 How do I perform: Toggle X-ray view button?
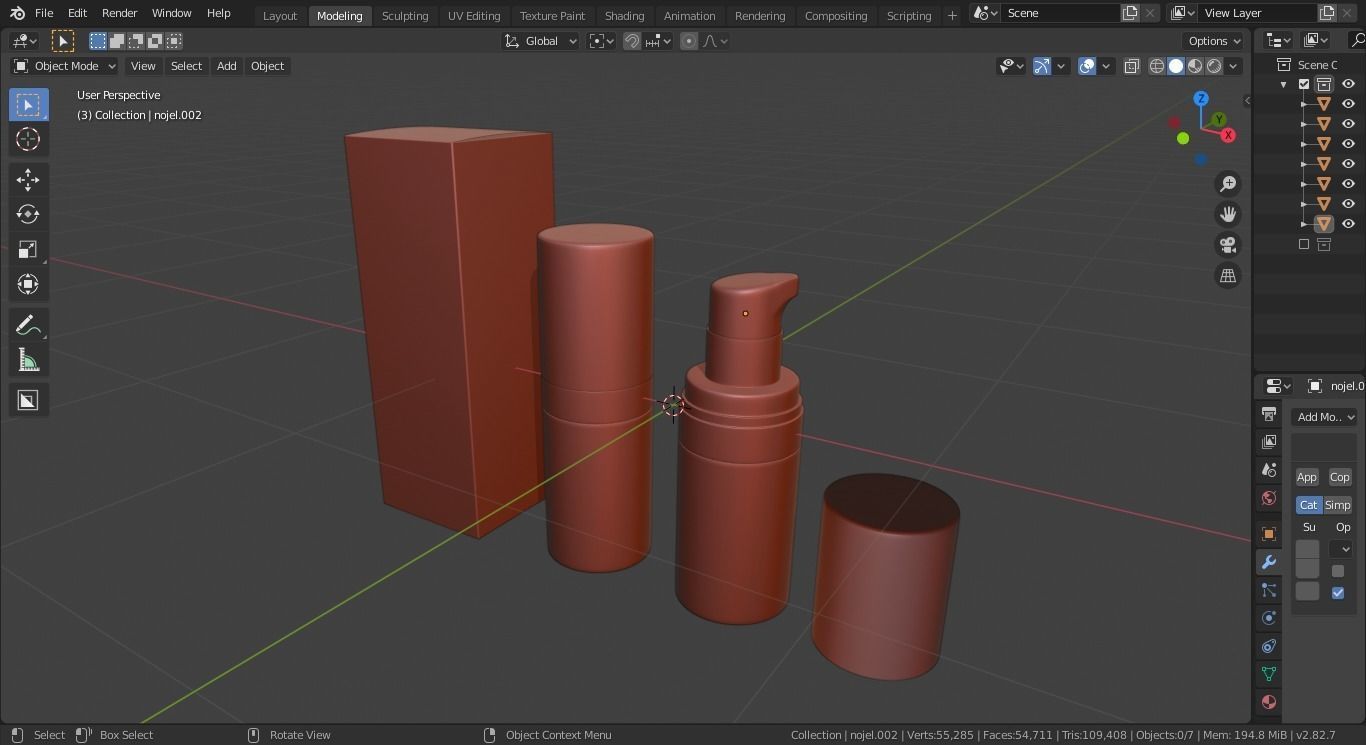click(x=1132, y=66)
